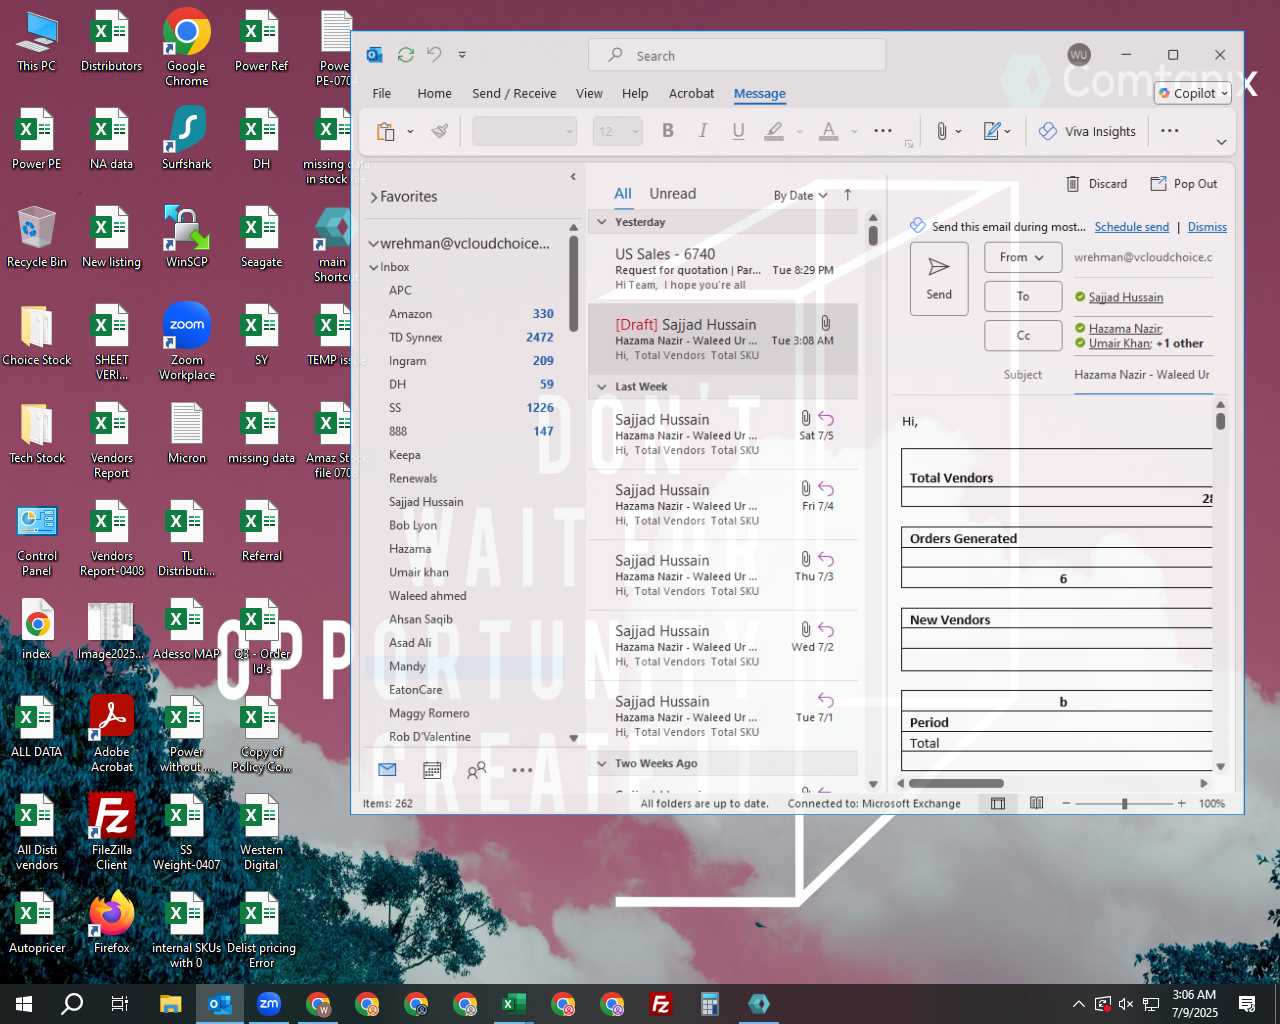
Task: Click the Subject field of the draft
Action: point(1142,375)
